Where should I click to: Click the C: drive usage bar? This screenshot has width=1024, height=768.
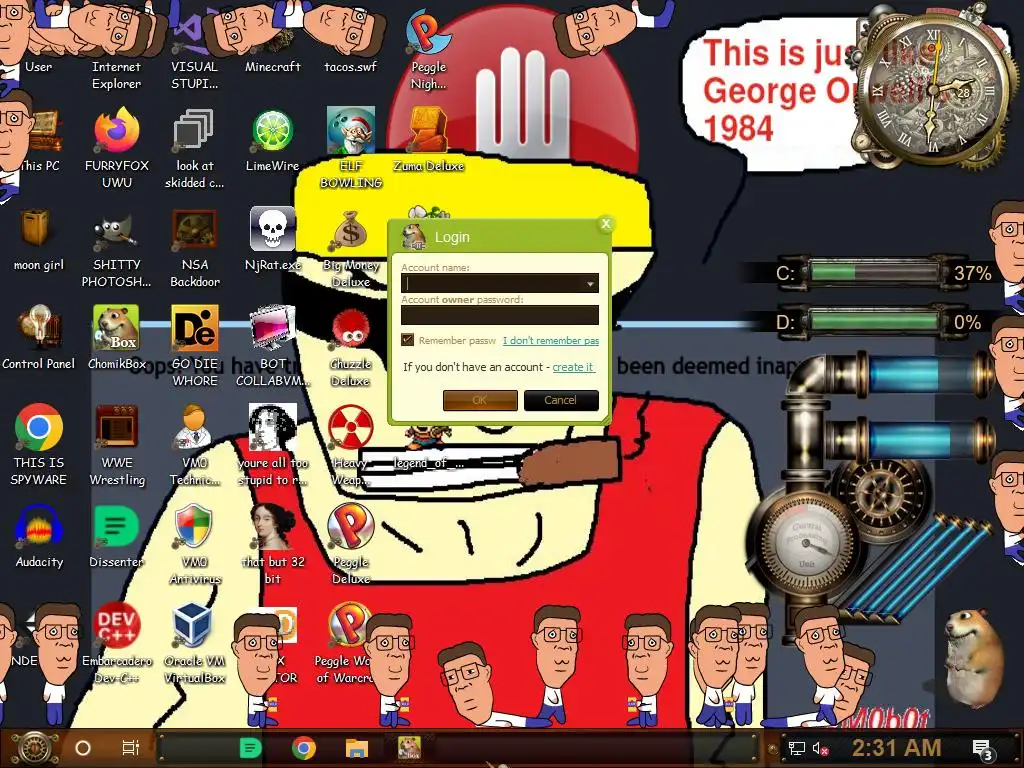(x=874, y=272)
